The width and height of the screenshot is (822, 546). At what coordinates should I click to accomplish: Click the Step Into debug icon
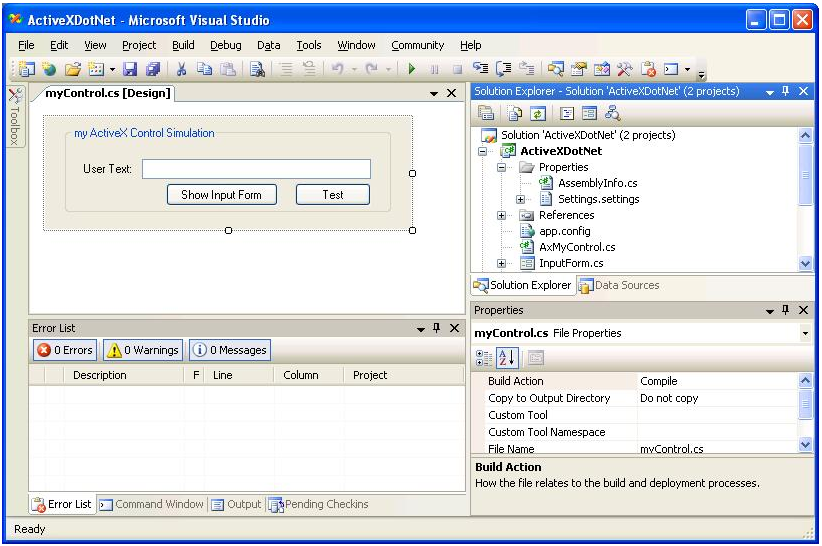[481, 68]
